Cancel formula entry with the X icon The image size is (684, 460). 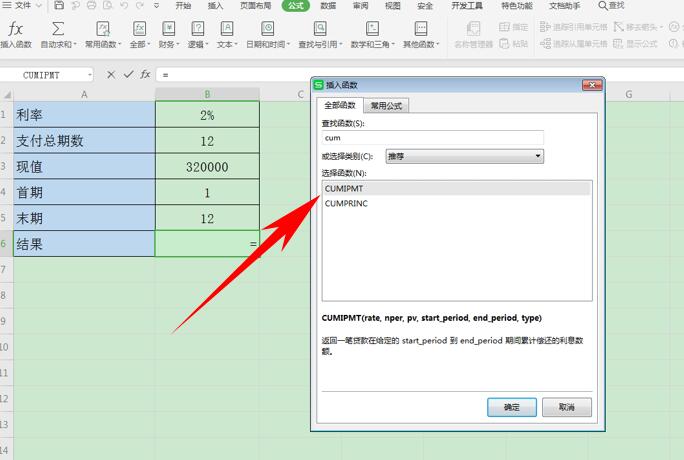click(x=111, y=75)
